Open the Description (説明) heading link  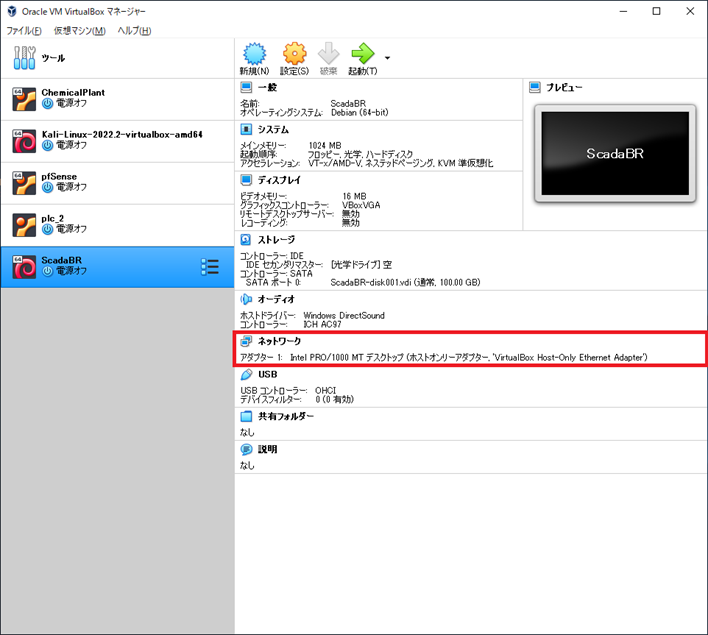coord(268,449)
